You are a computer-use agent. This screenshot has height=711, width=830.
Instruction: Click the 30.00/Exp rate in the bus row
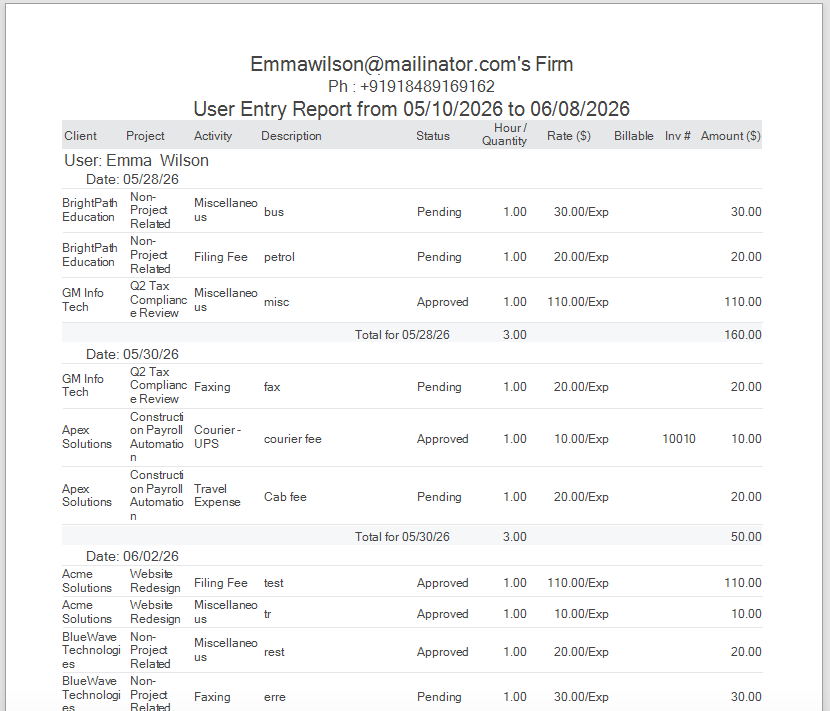(581, 212)
